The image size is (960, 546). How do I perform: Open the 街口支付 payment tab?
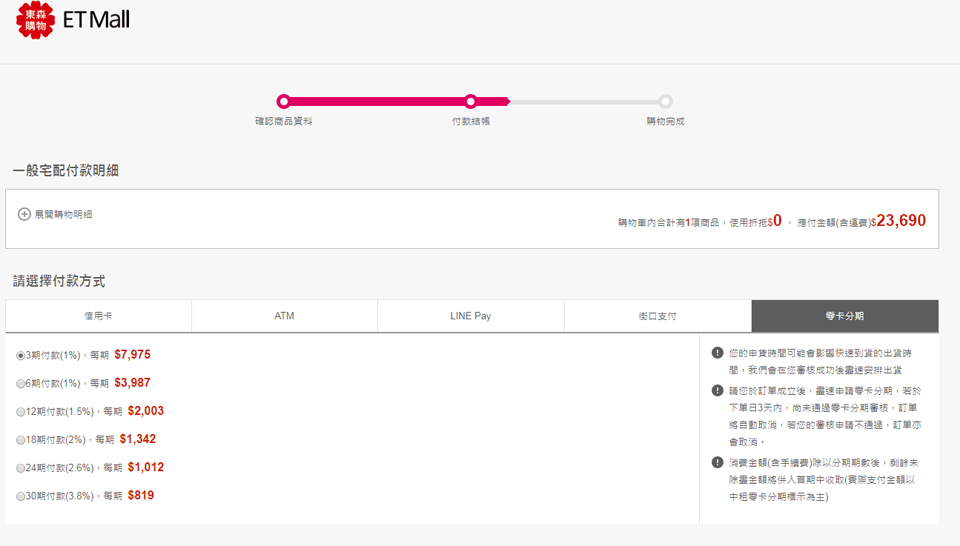(x=657, y=316)
